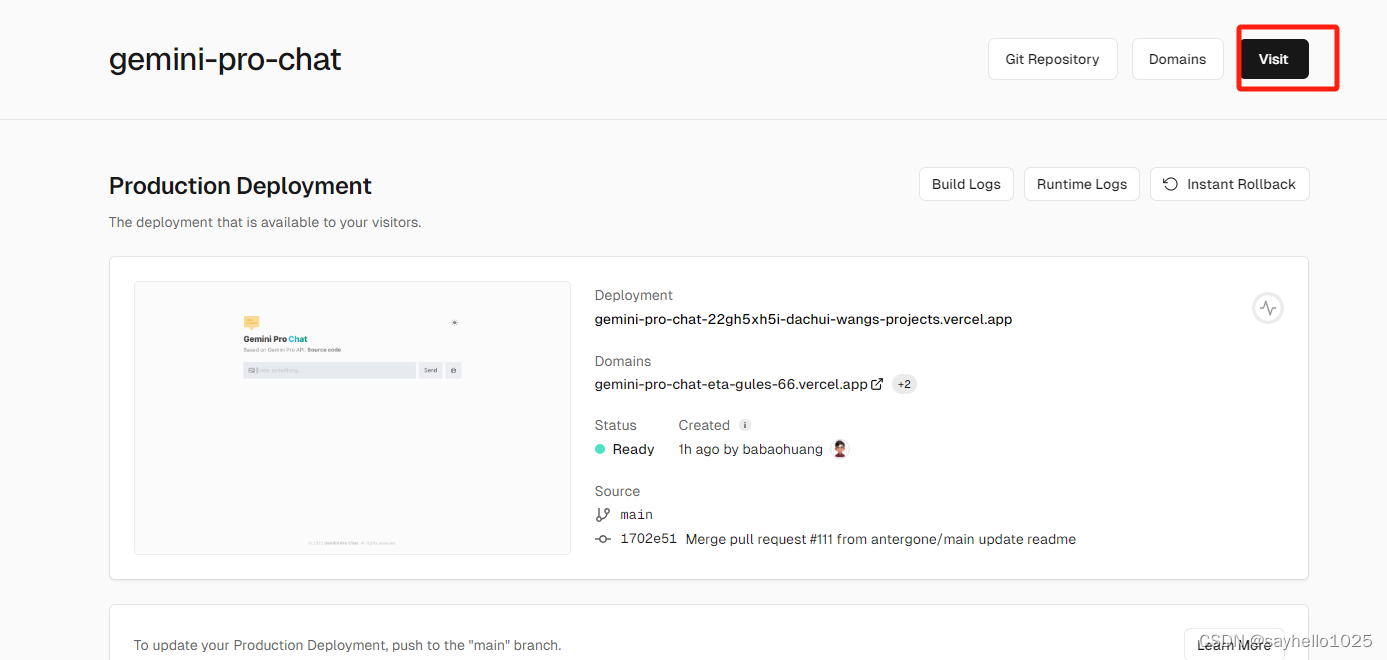Open the Git Repository page
This screenshot has width=1387, height=660.
pyautogui.click(x=1052, y=59)
